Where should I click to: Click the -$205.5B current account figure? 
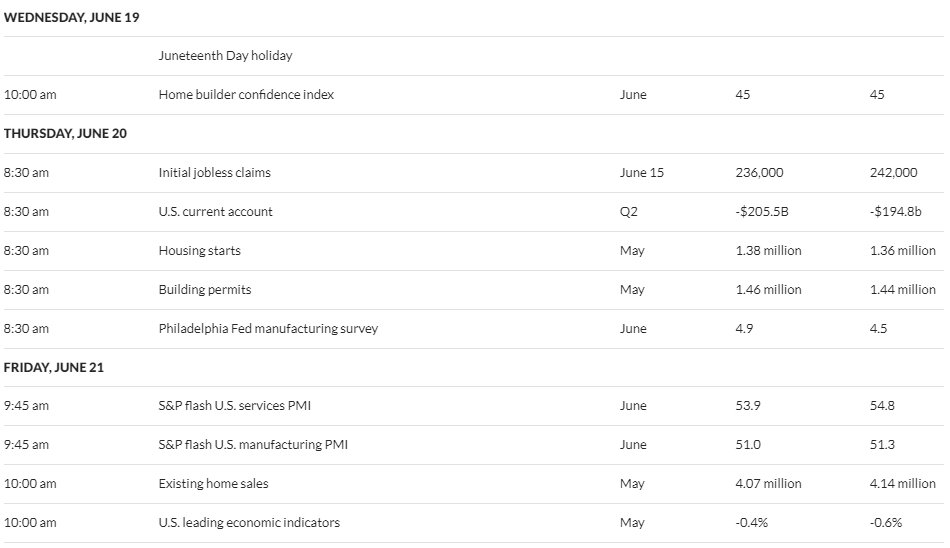pyautogui.click(x=762, y=212)
